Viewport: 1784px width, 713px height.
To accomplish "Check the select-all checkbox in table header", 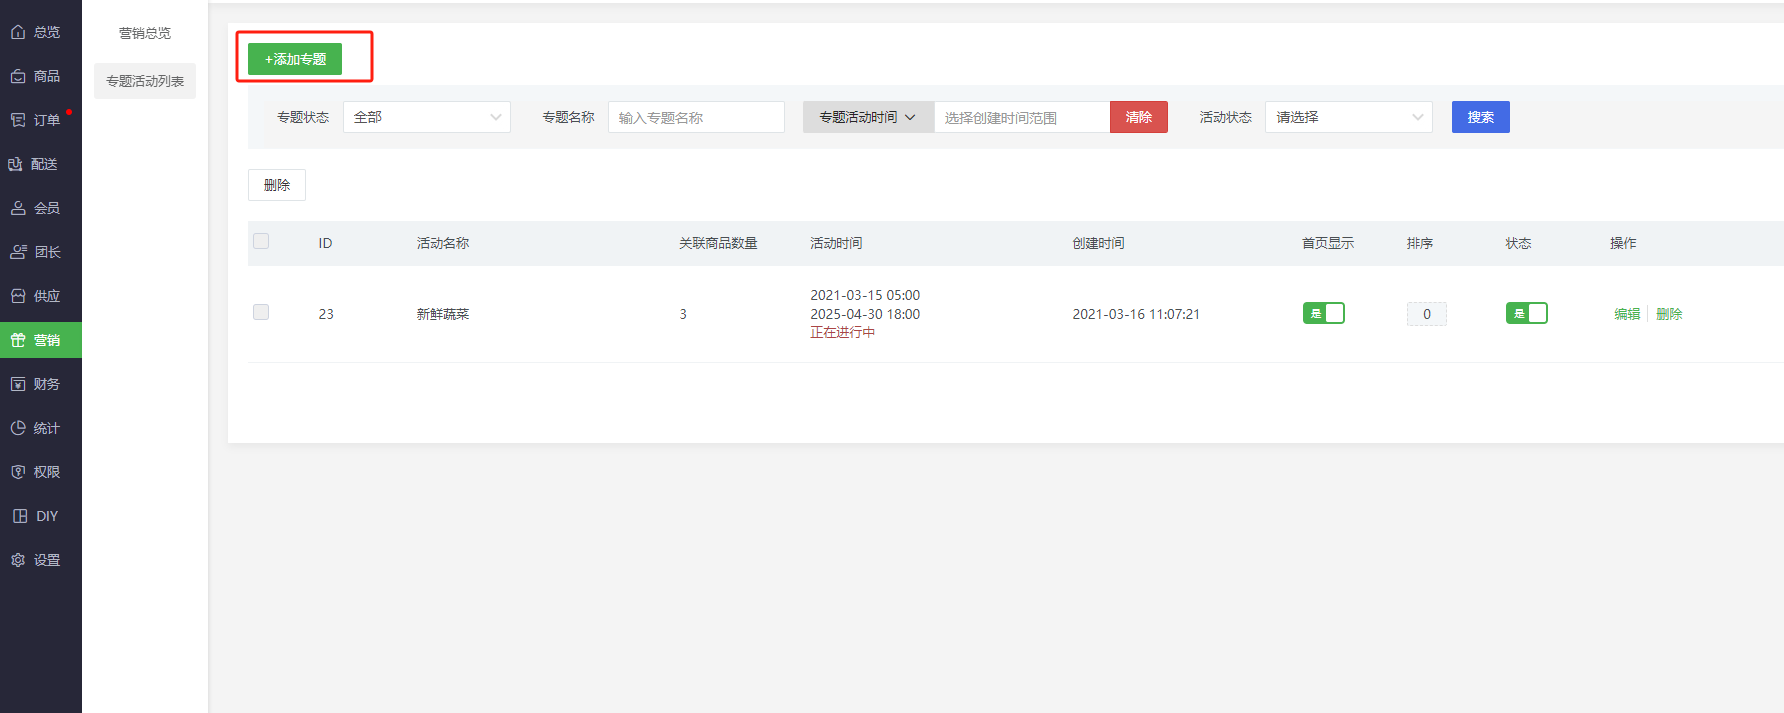I will tap(261, 241).
